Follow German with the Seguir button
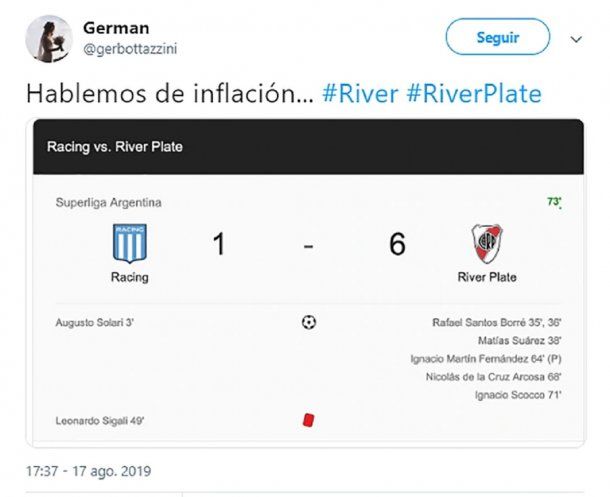The image size is (610, 497). click(x=498, y=37)
